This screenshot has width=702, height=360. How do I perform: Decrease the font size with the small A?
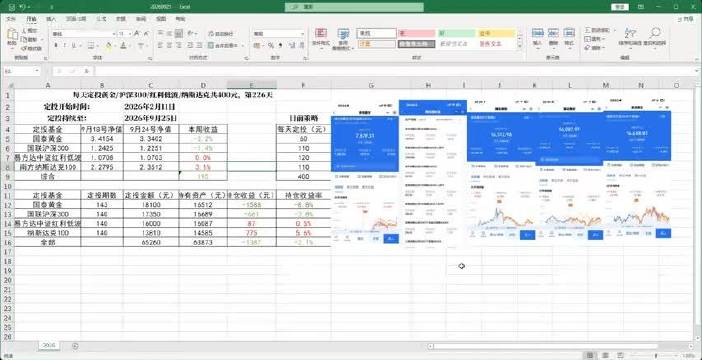tap(147, 34)
